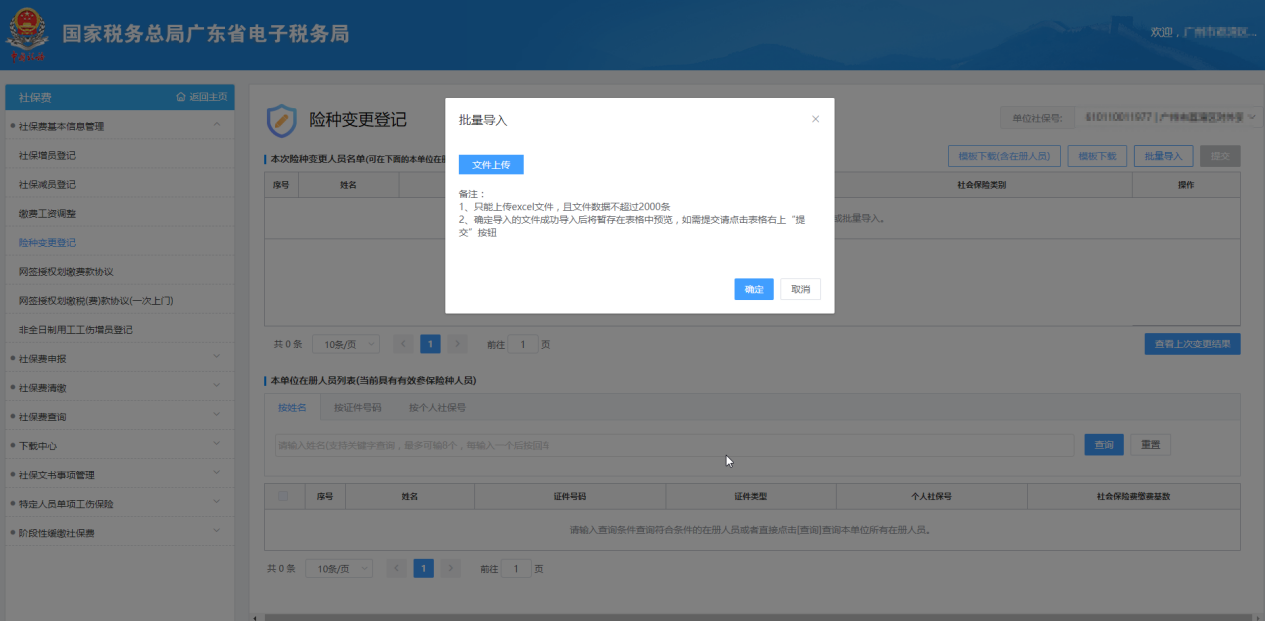Switch to the 按个人社保号 tab
This screenshot has width=1265, height=621.
[x=437, y=408]
